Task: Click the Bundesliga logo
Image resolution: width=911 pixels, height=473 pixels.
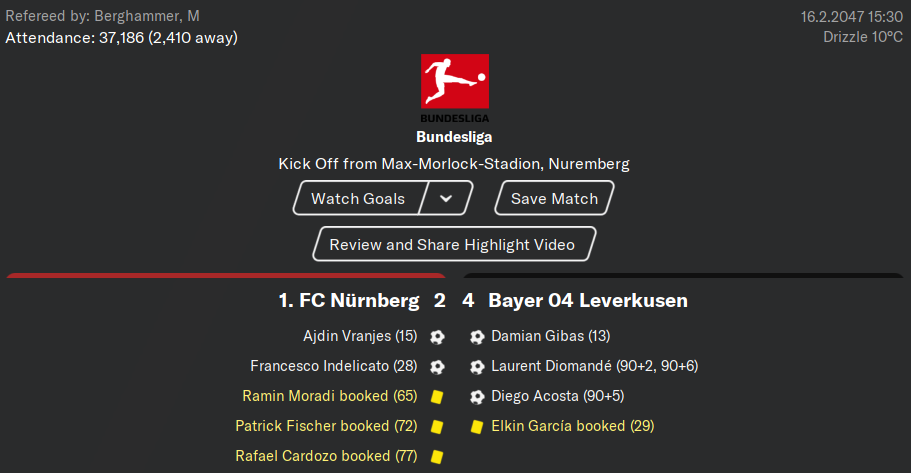Action: (x=455, y=88)
